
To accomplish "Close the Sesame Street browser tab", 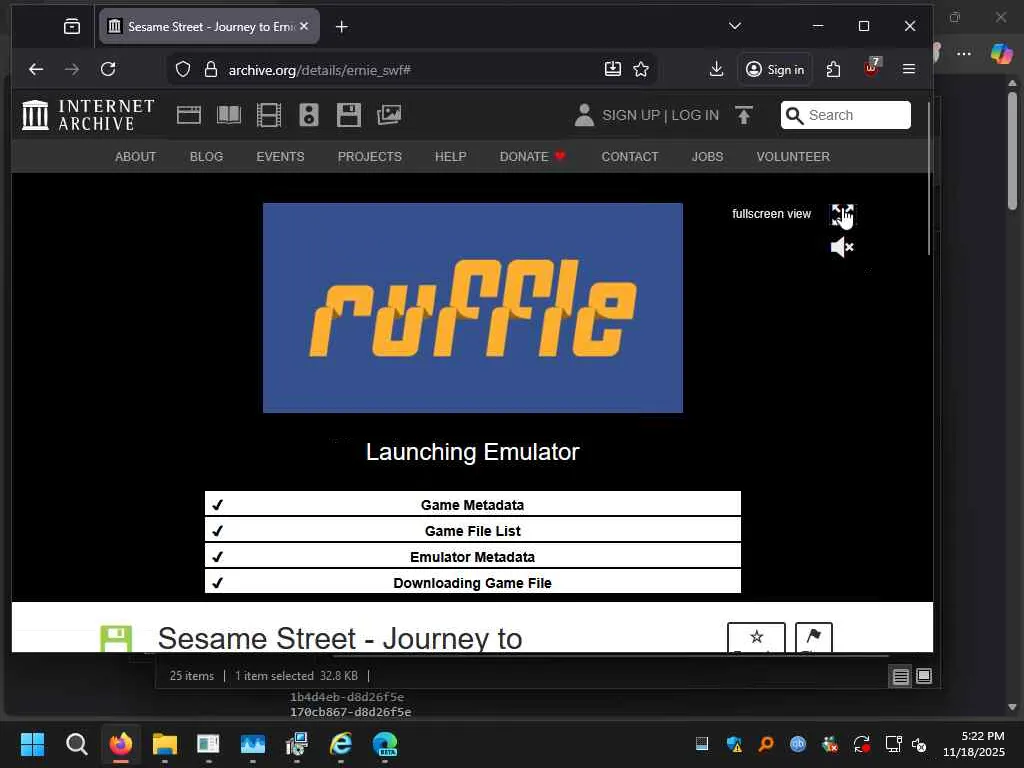I will pos(304,26).
